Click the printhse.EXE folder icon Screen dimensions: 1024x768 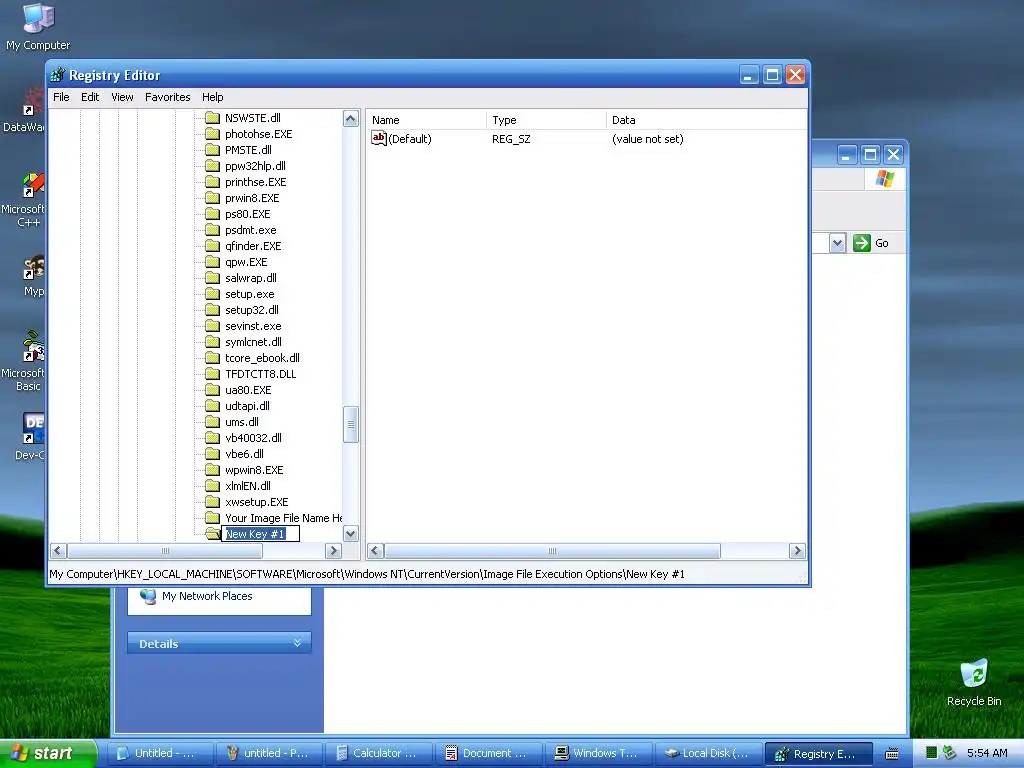(212, 182)
